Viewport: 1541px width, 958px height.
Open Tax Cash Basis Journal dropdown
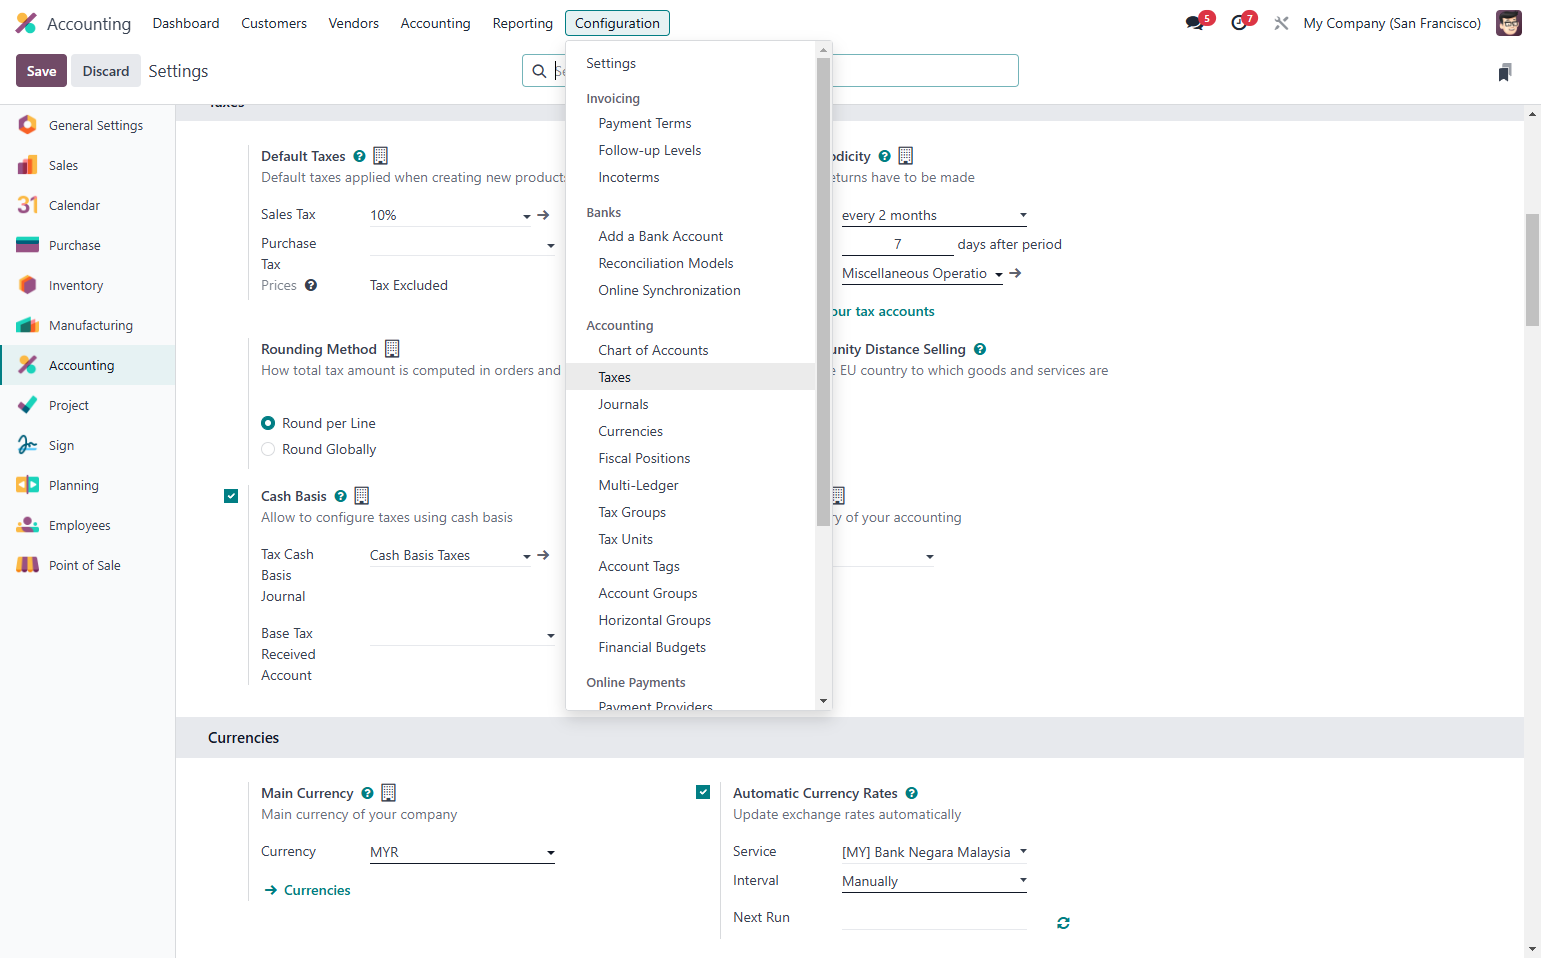pyautogui.click(x=450, y=555)
